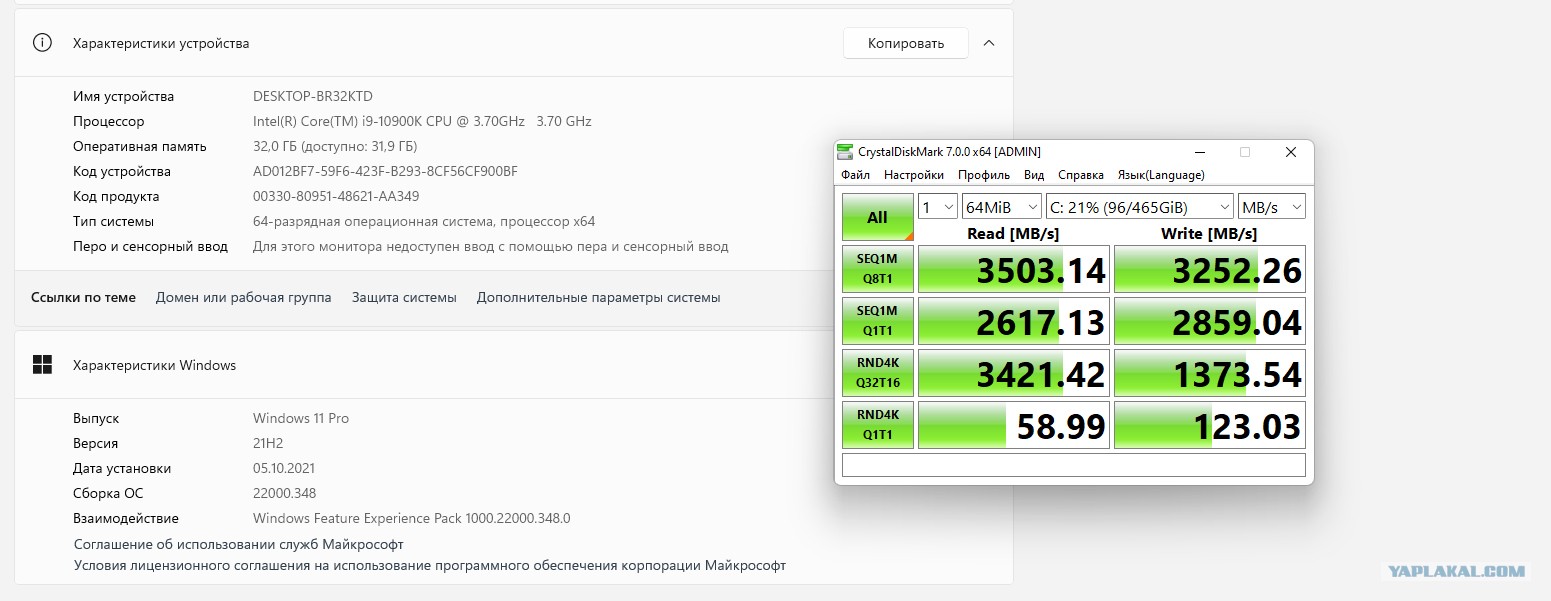Click the 3252.26 sequential write result
Image resolution: width=1551 pixels, height=601 pixels.
pos(1210,270)
